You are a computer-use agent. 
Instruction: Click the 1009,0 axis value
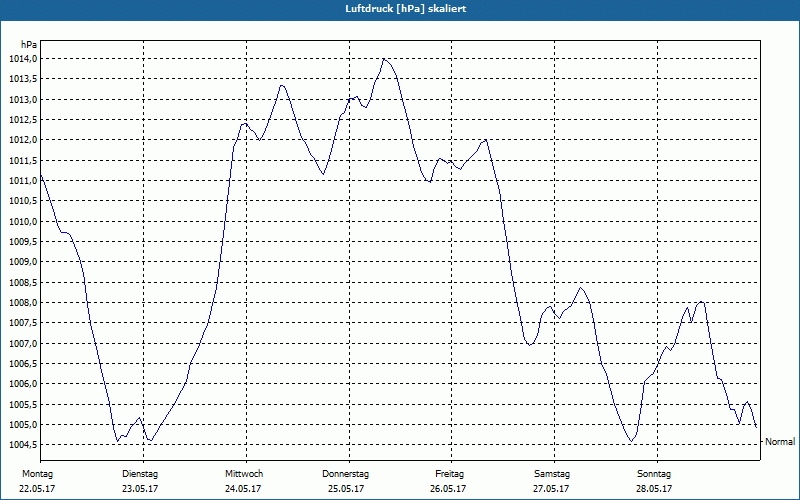pyautogui.click(x=23, y=262)
